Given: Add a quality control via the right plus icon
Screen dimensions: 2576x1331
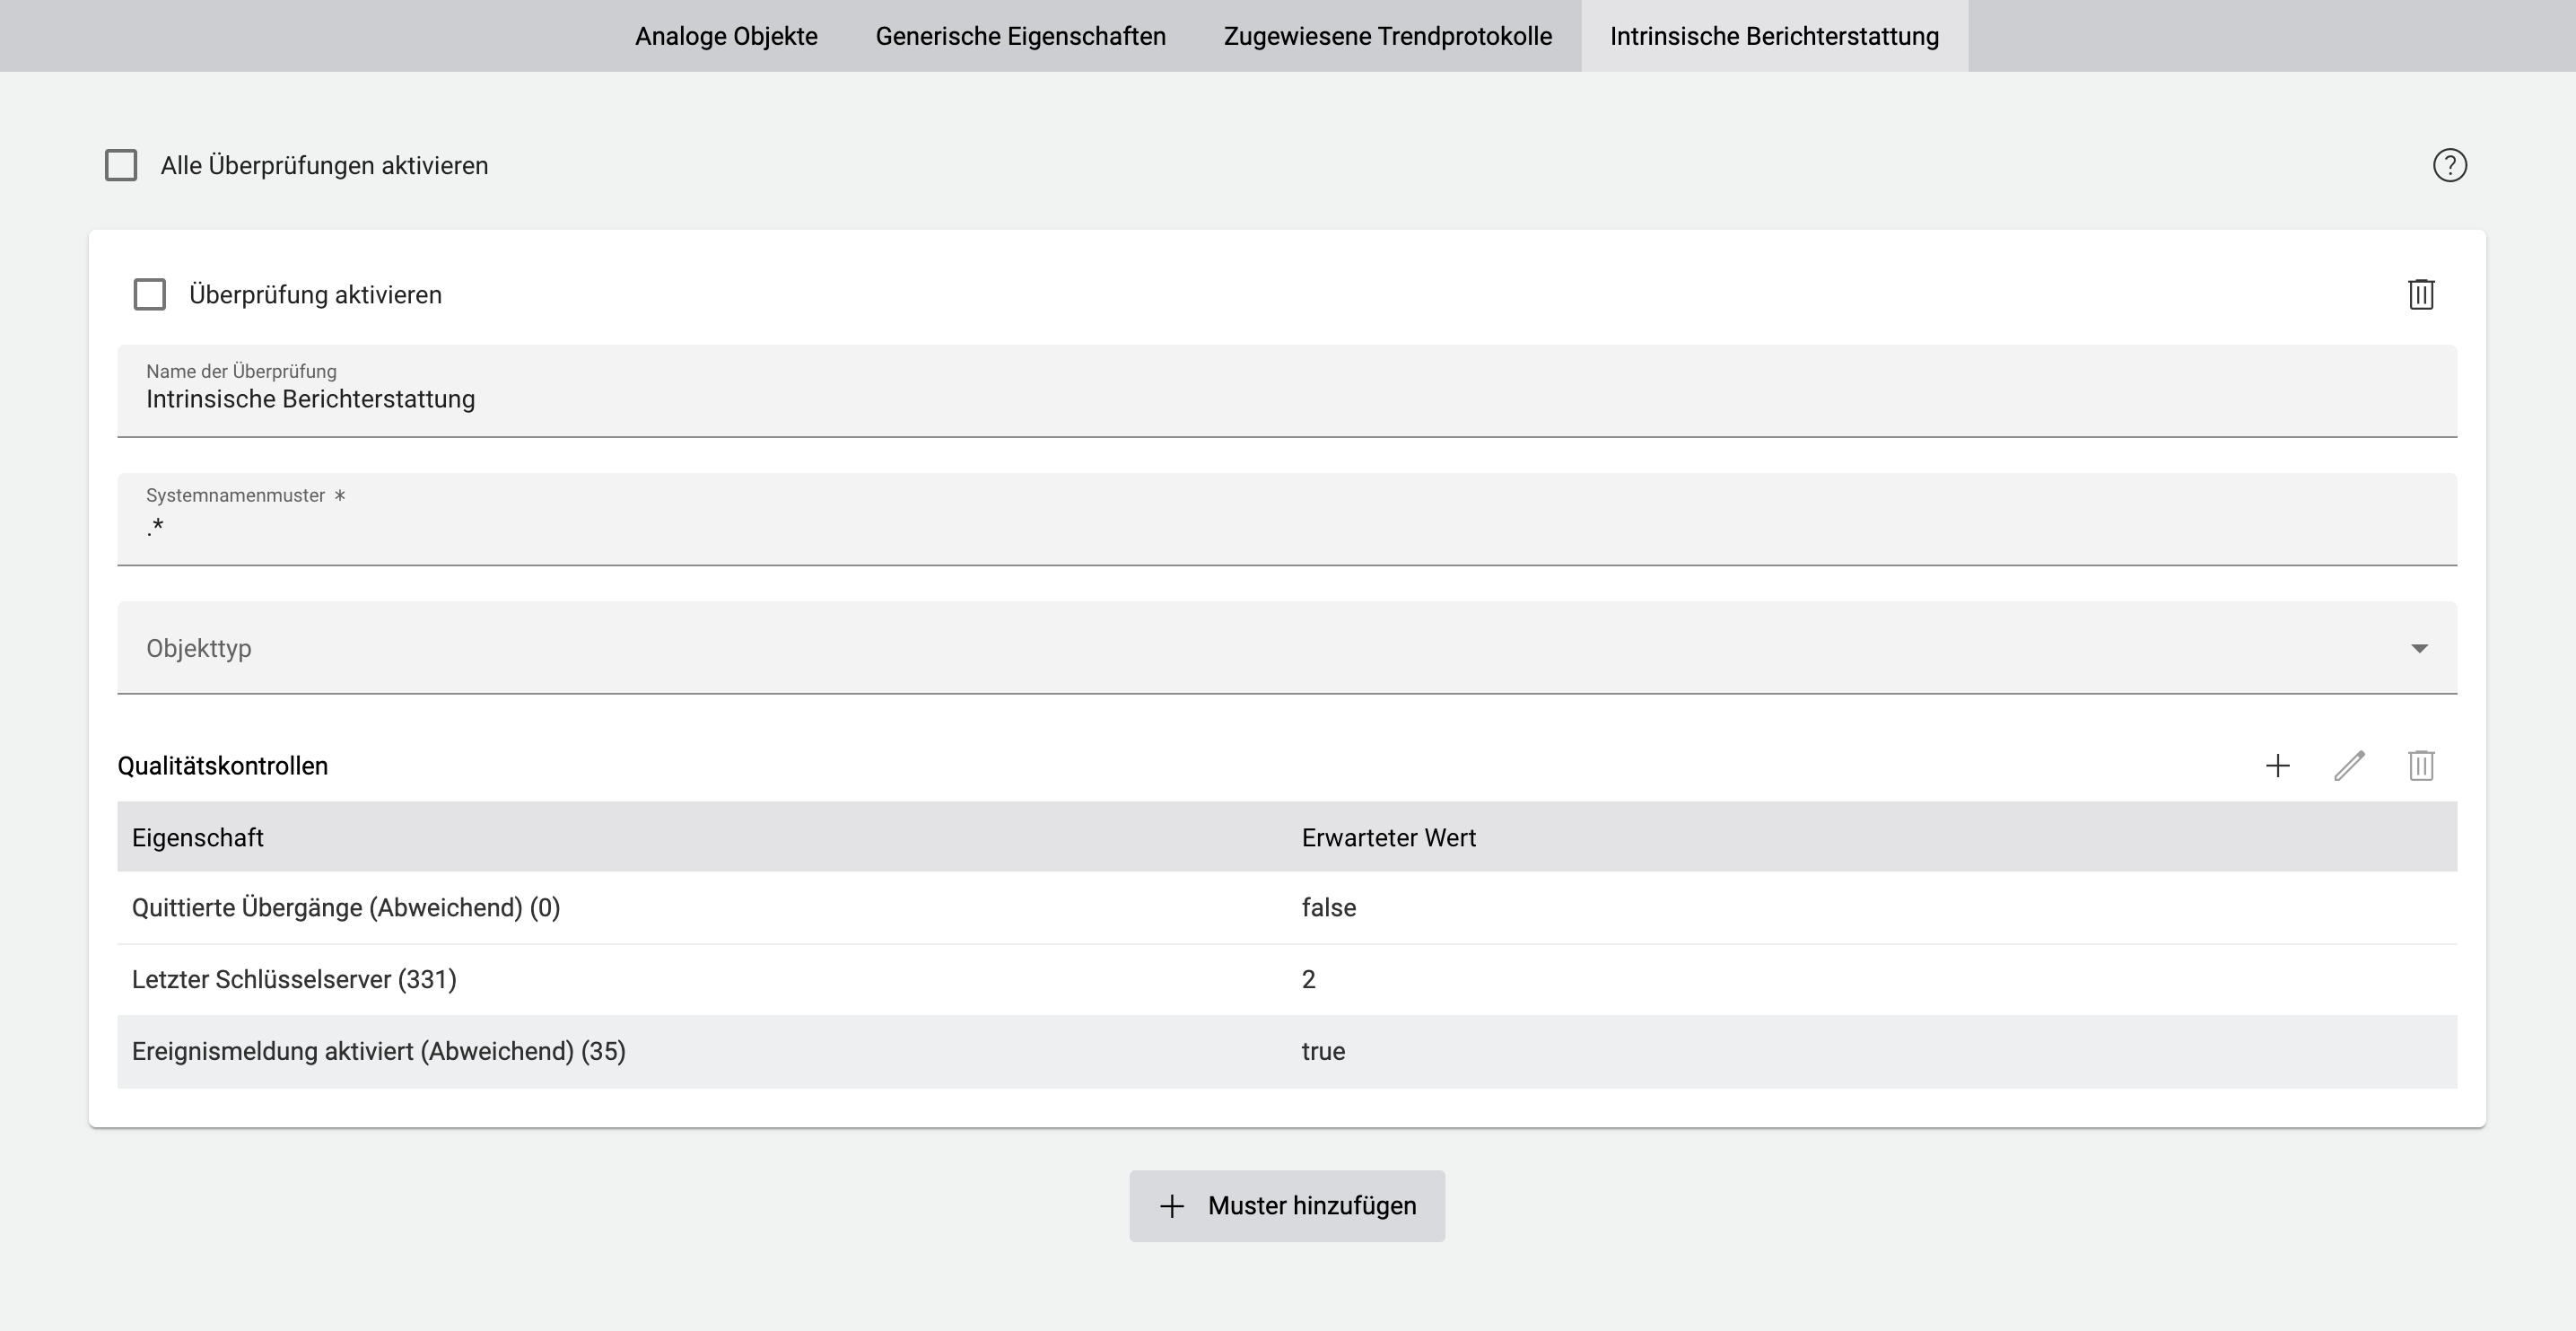Looking at the screenshot, I should (x=2278, y=765).
